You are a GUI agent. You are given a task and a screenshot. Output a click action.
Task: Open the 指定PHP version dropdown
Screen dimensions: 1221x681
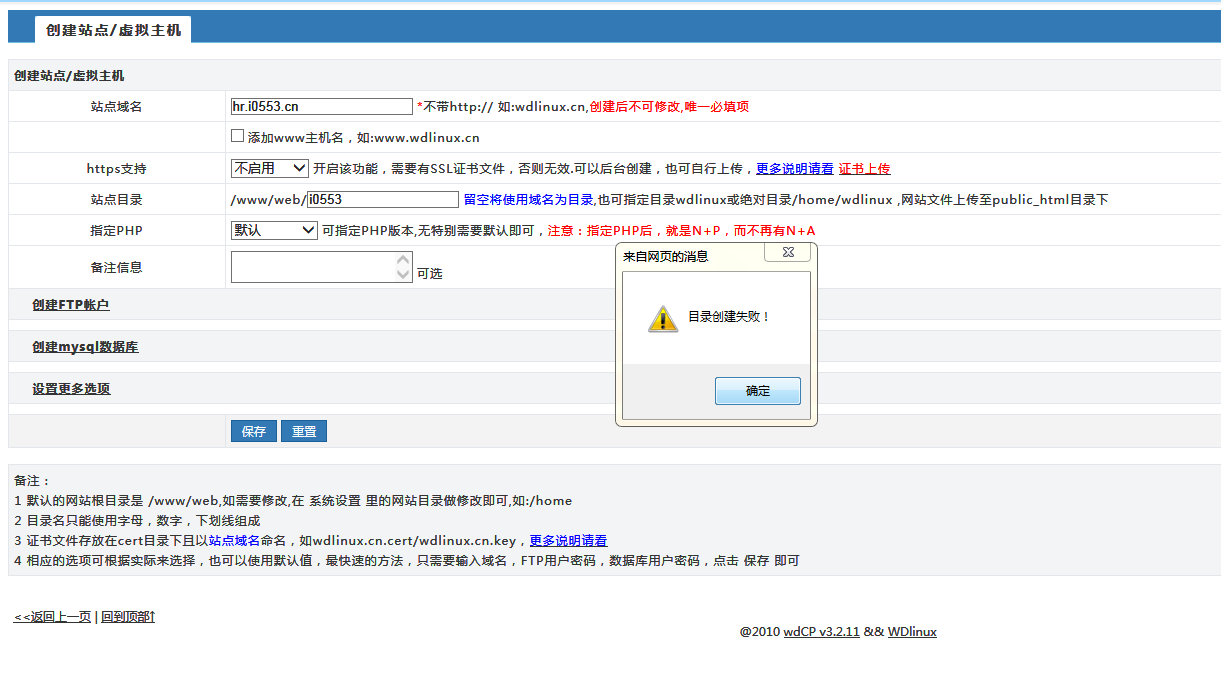click(274, 230)
